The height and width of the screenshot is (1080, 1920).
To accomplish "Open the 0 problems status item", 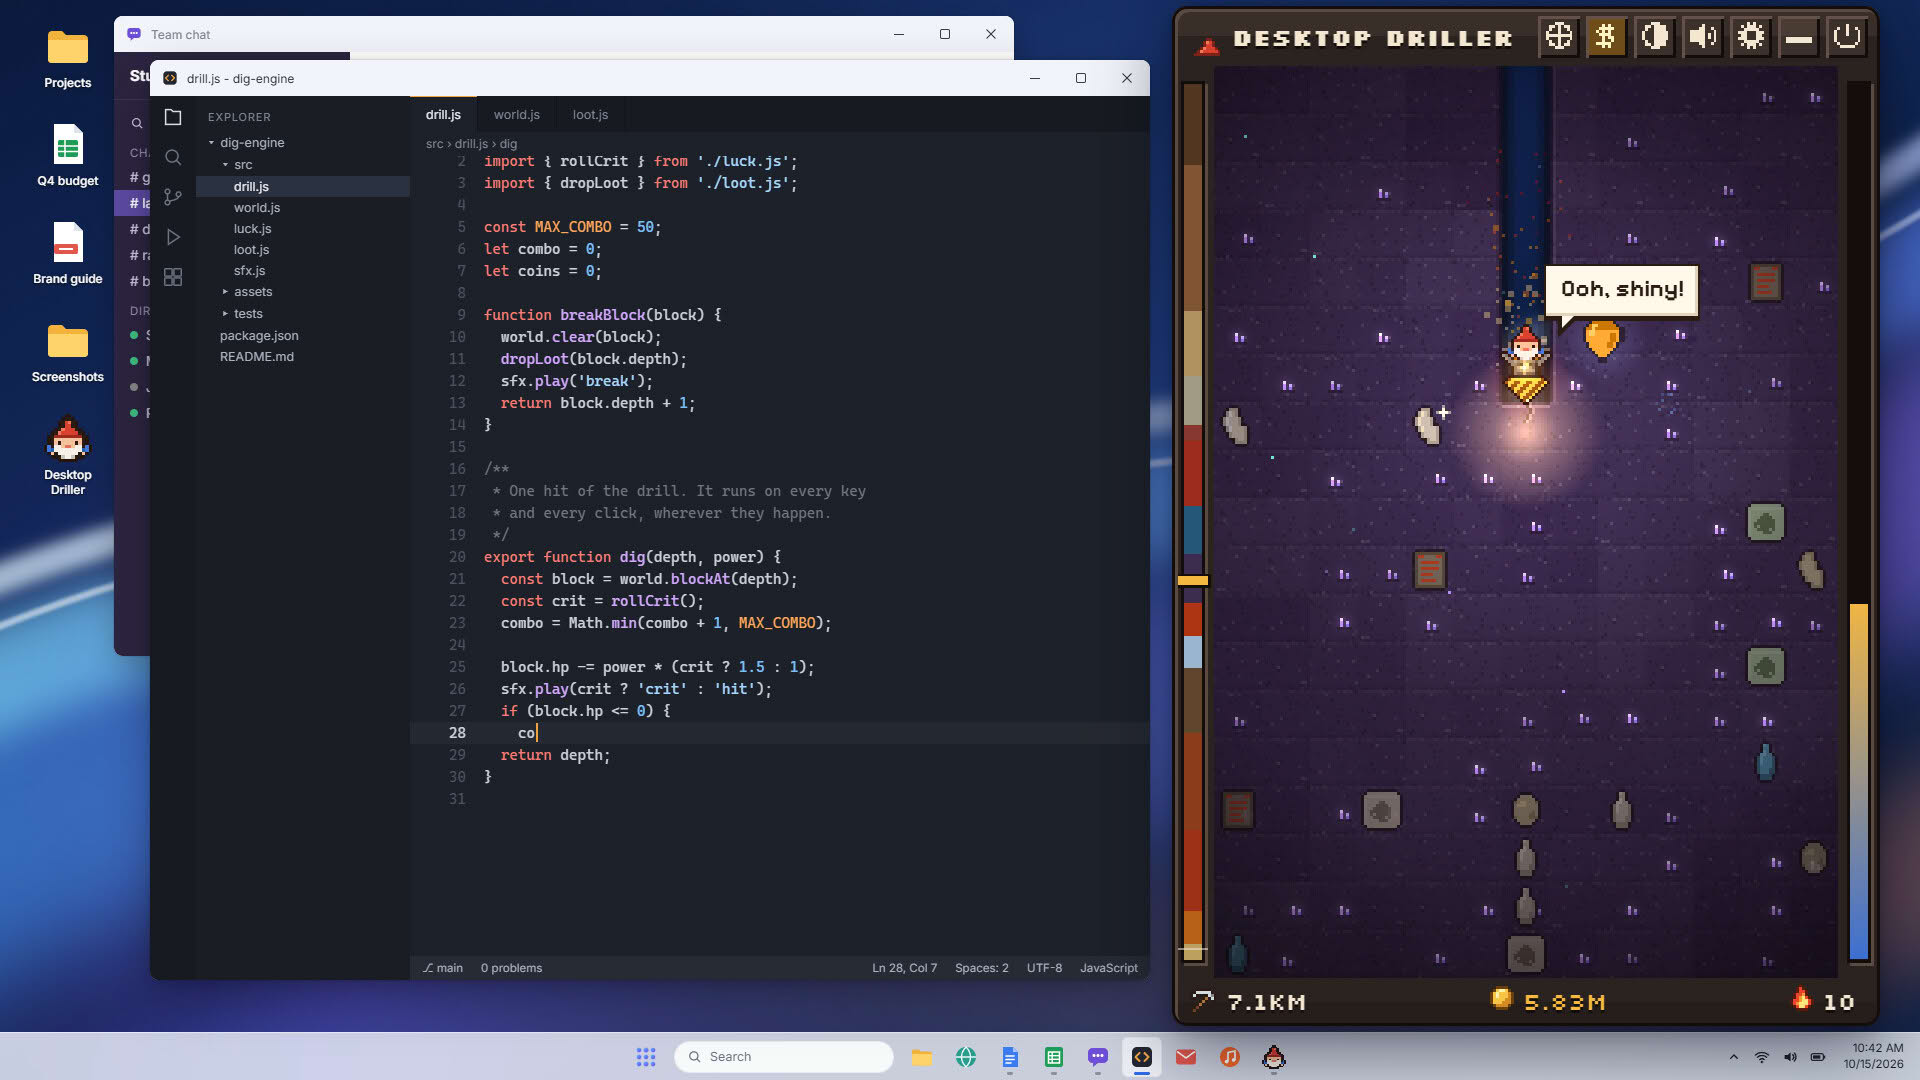I will coord(511,968).
